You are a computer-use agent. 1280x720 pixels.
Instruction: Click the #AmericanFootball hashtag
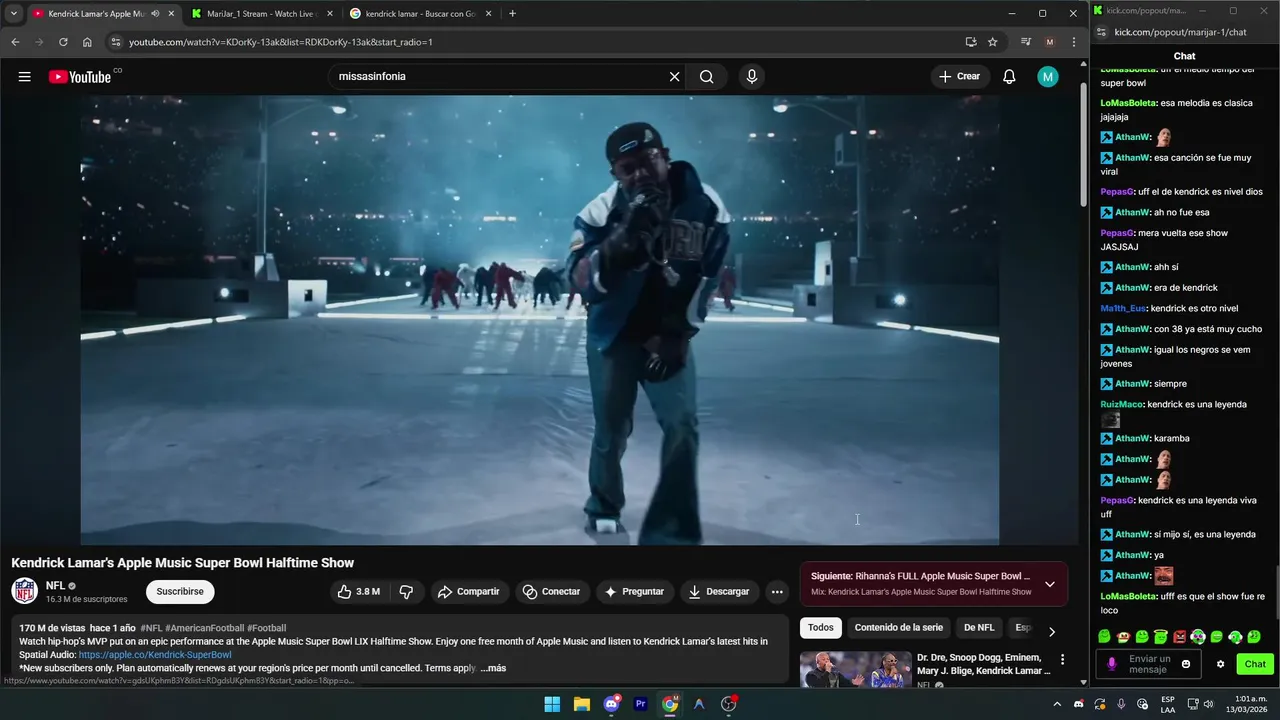[203, 628]
